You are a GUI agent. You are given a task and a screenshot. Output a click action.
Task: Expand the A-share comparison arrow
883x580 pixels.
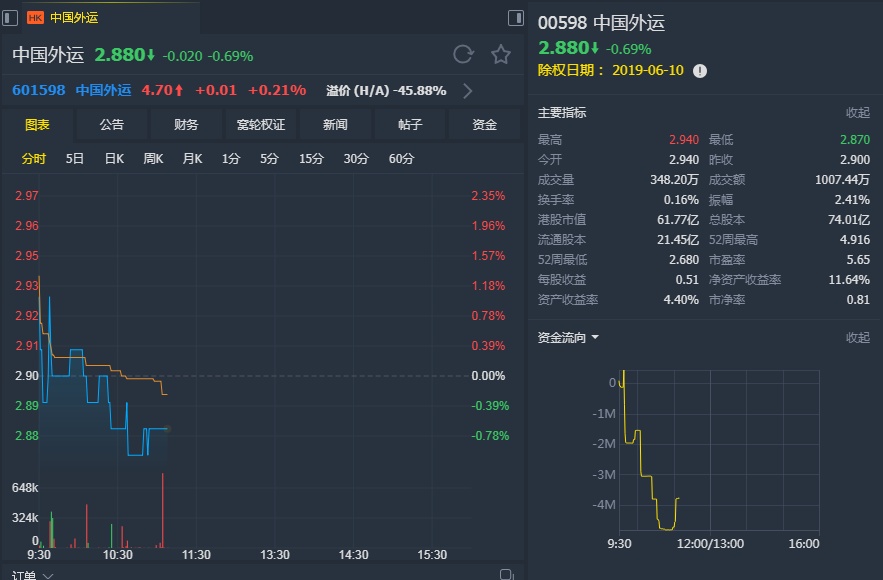(x=467, y=91)
